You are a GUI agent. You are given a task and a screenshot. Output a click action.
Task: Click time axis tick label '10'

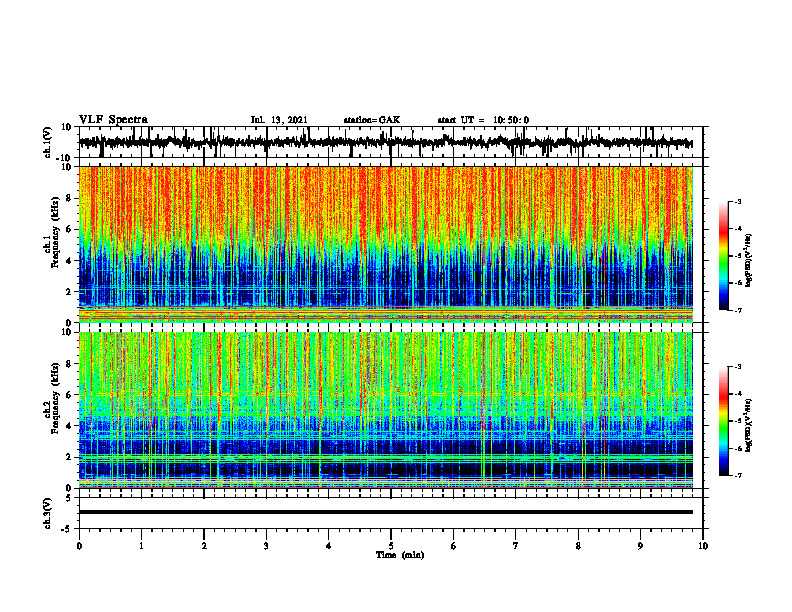tap(703, 546)
